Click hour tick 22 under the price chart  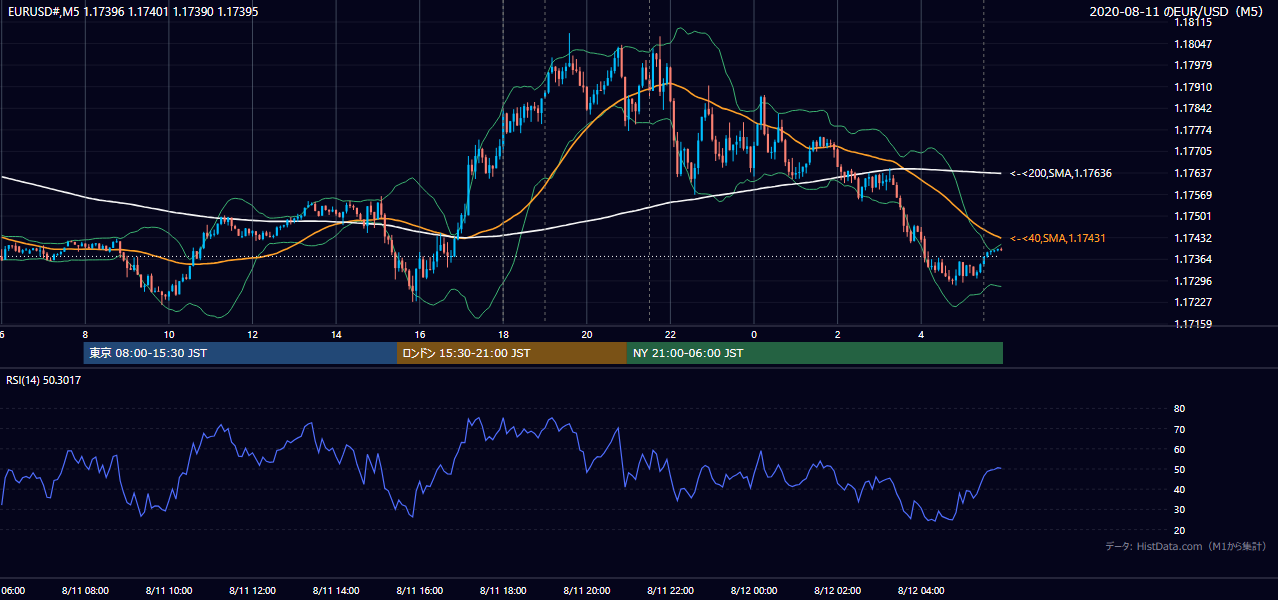pyautogui.click(x=670, y=334)
